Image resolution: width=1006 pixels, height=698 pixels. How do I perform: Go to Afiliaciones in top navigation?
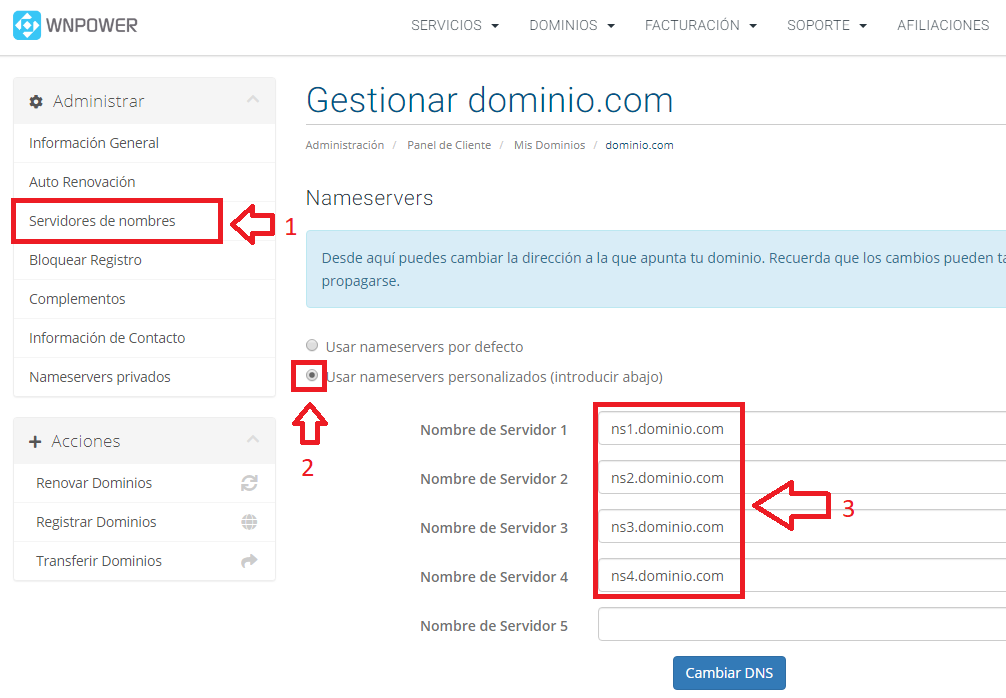tap(942, 25)
